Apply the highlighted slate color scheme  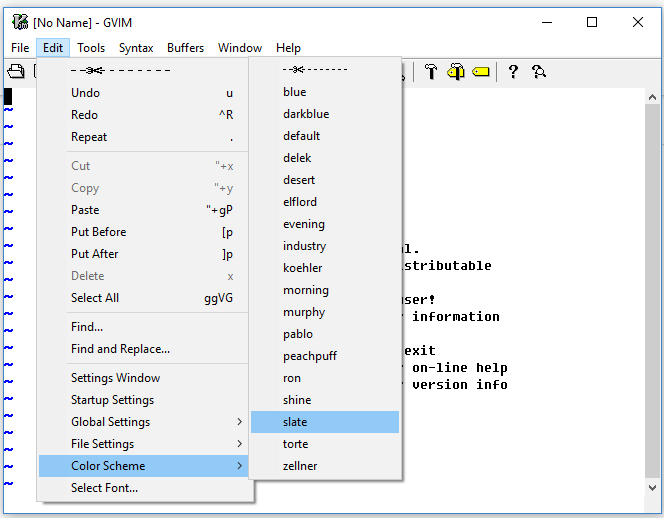click(x=325, y=422)
